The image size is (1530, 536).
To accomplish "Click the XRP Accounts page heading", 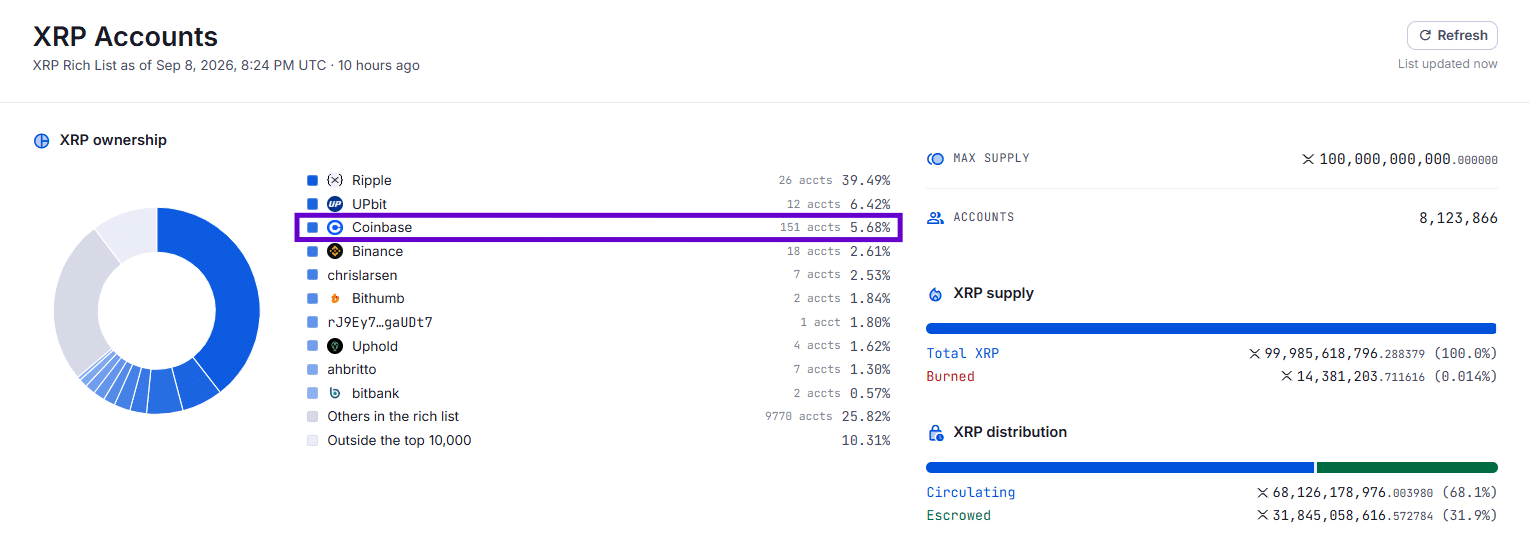I will (x=125, y=37).
